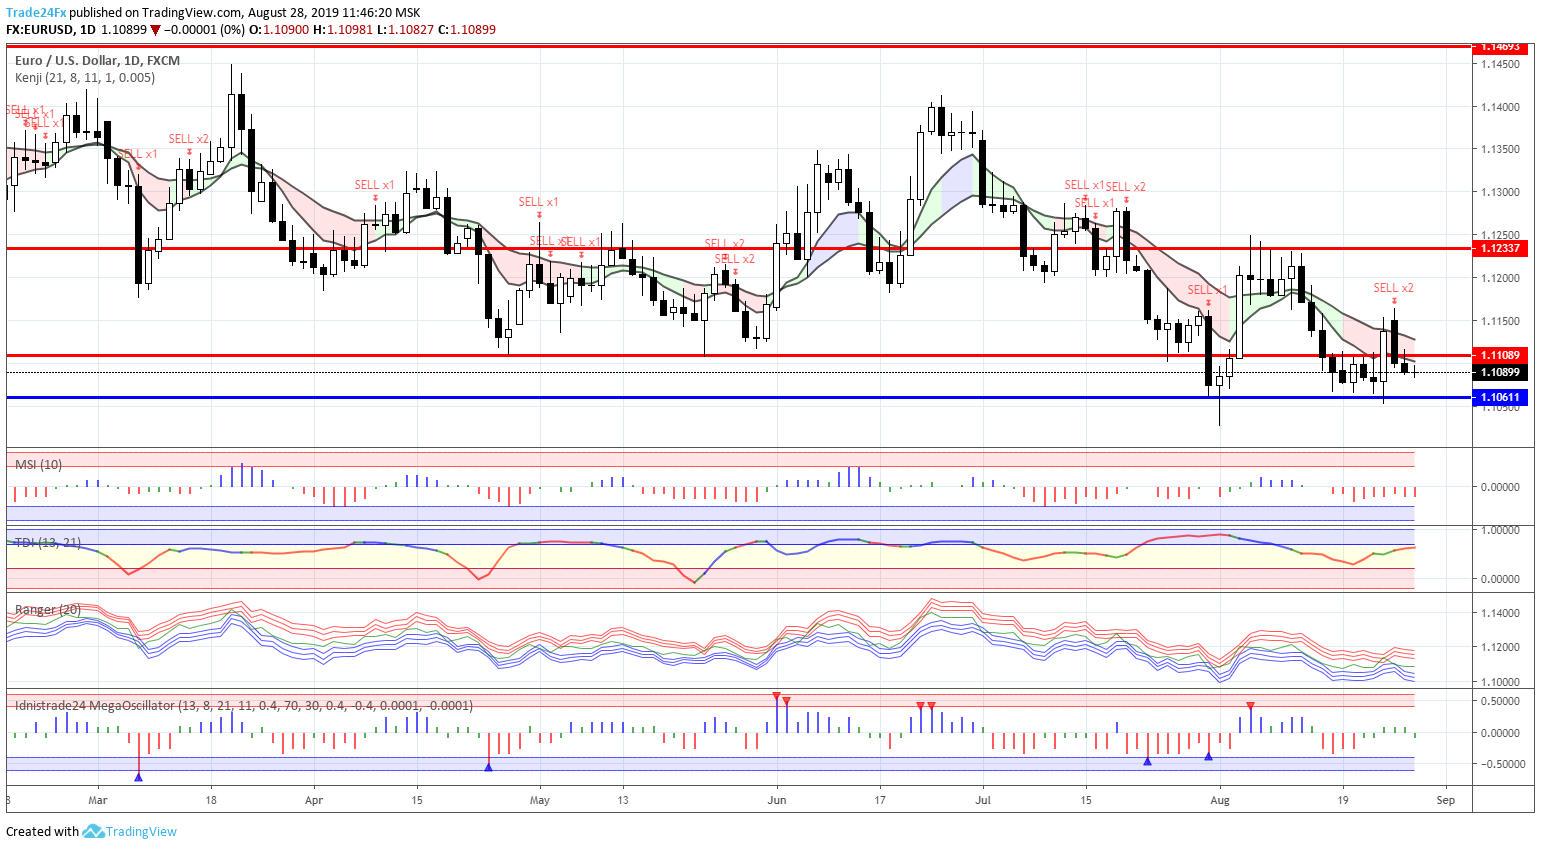The height and width of the screenshot is (849, 1541).
Task: Click the Kenji (21, 8, 11, 1, 0.005) indicator label
Action: click(85, 77)
